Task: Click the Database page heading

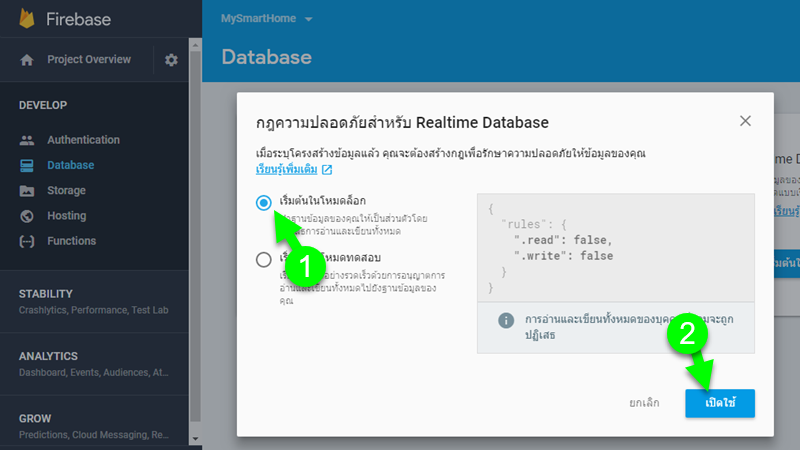Action: 266,57
